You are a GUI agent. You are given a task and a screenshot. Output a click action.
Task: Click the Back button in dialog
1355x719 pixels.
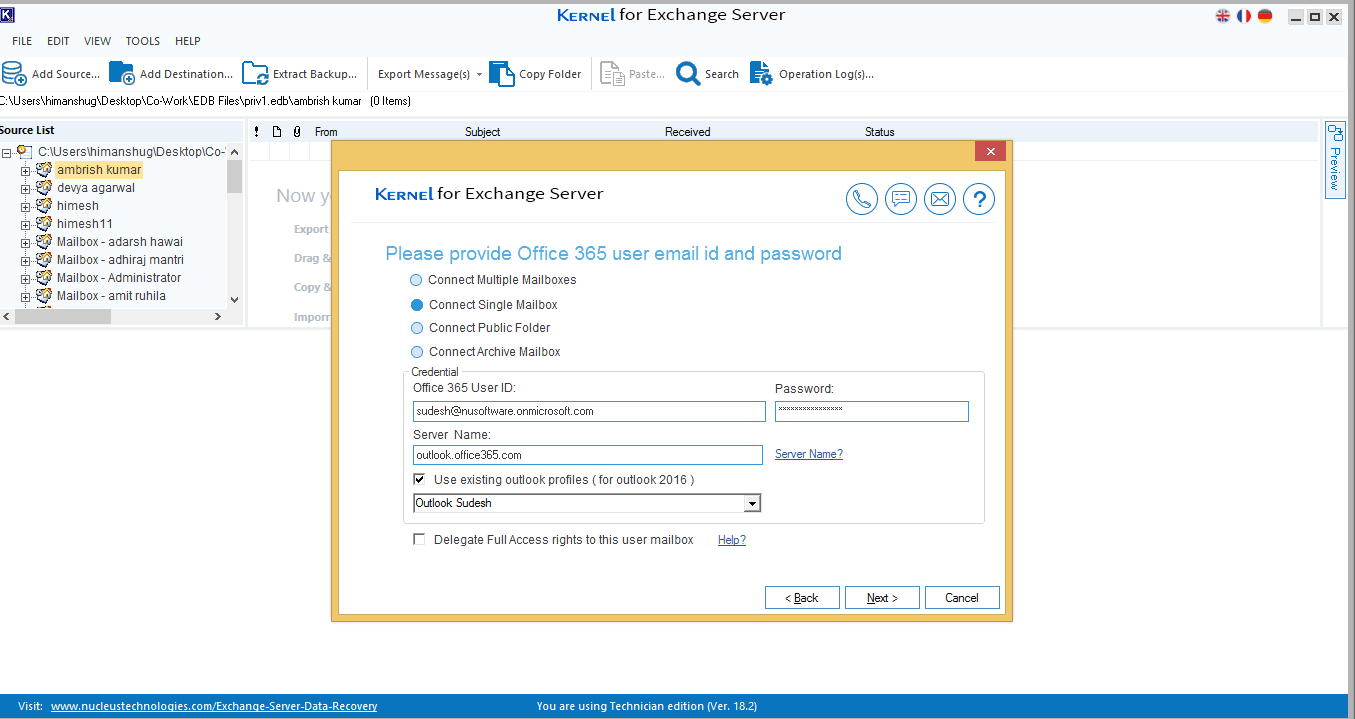[x=802, y=598]
